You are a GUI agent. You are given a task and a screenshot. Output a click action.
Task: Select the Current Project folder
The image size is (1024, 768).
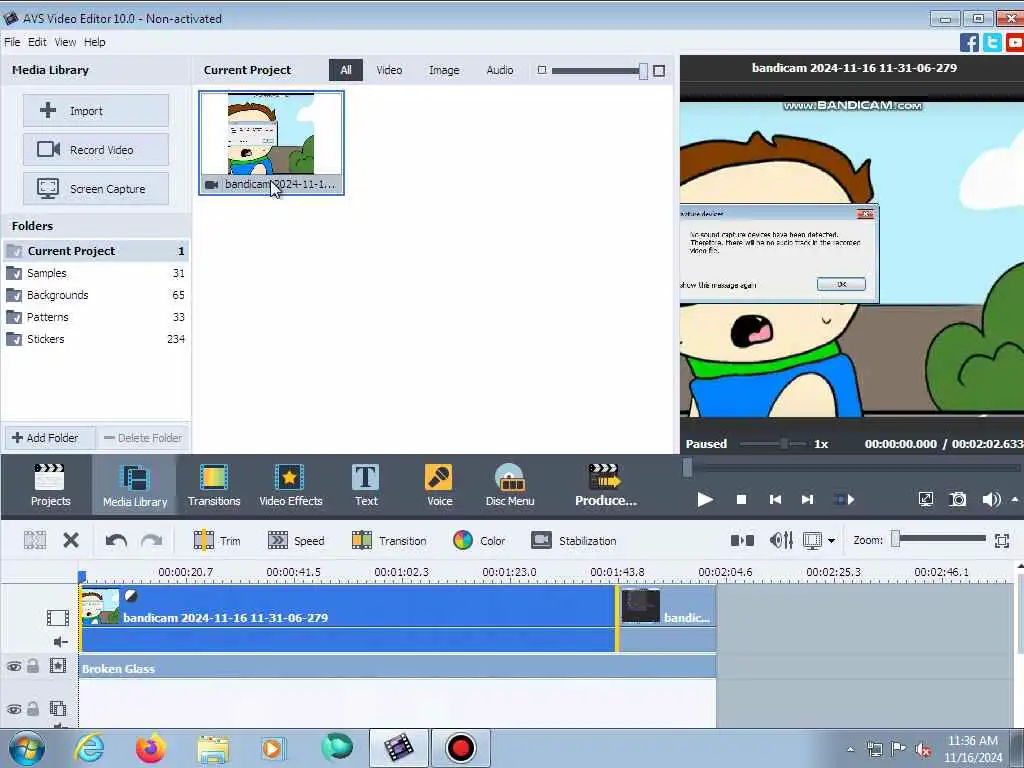(x=96, y=251)
